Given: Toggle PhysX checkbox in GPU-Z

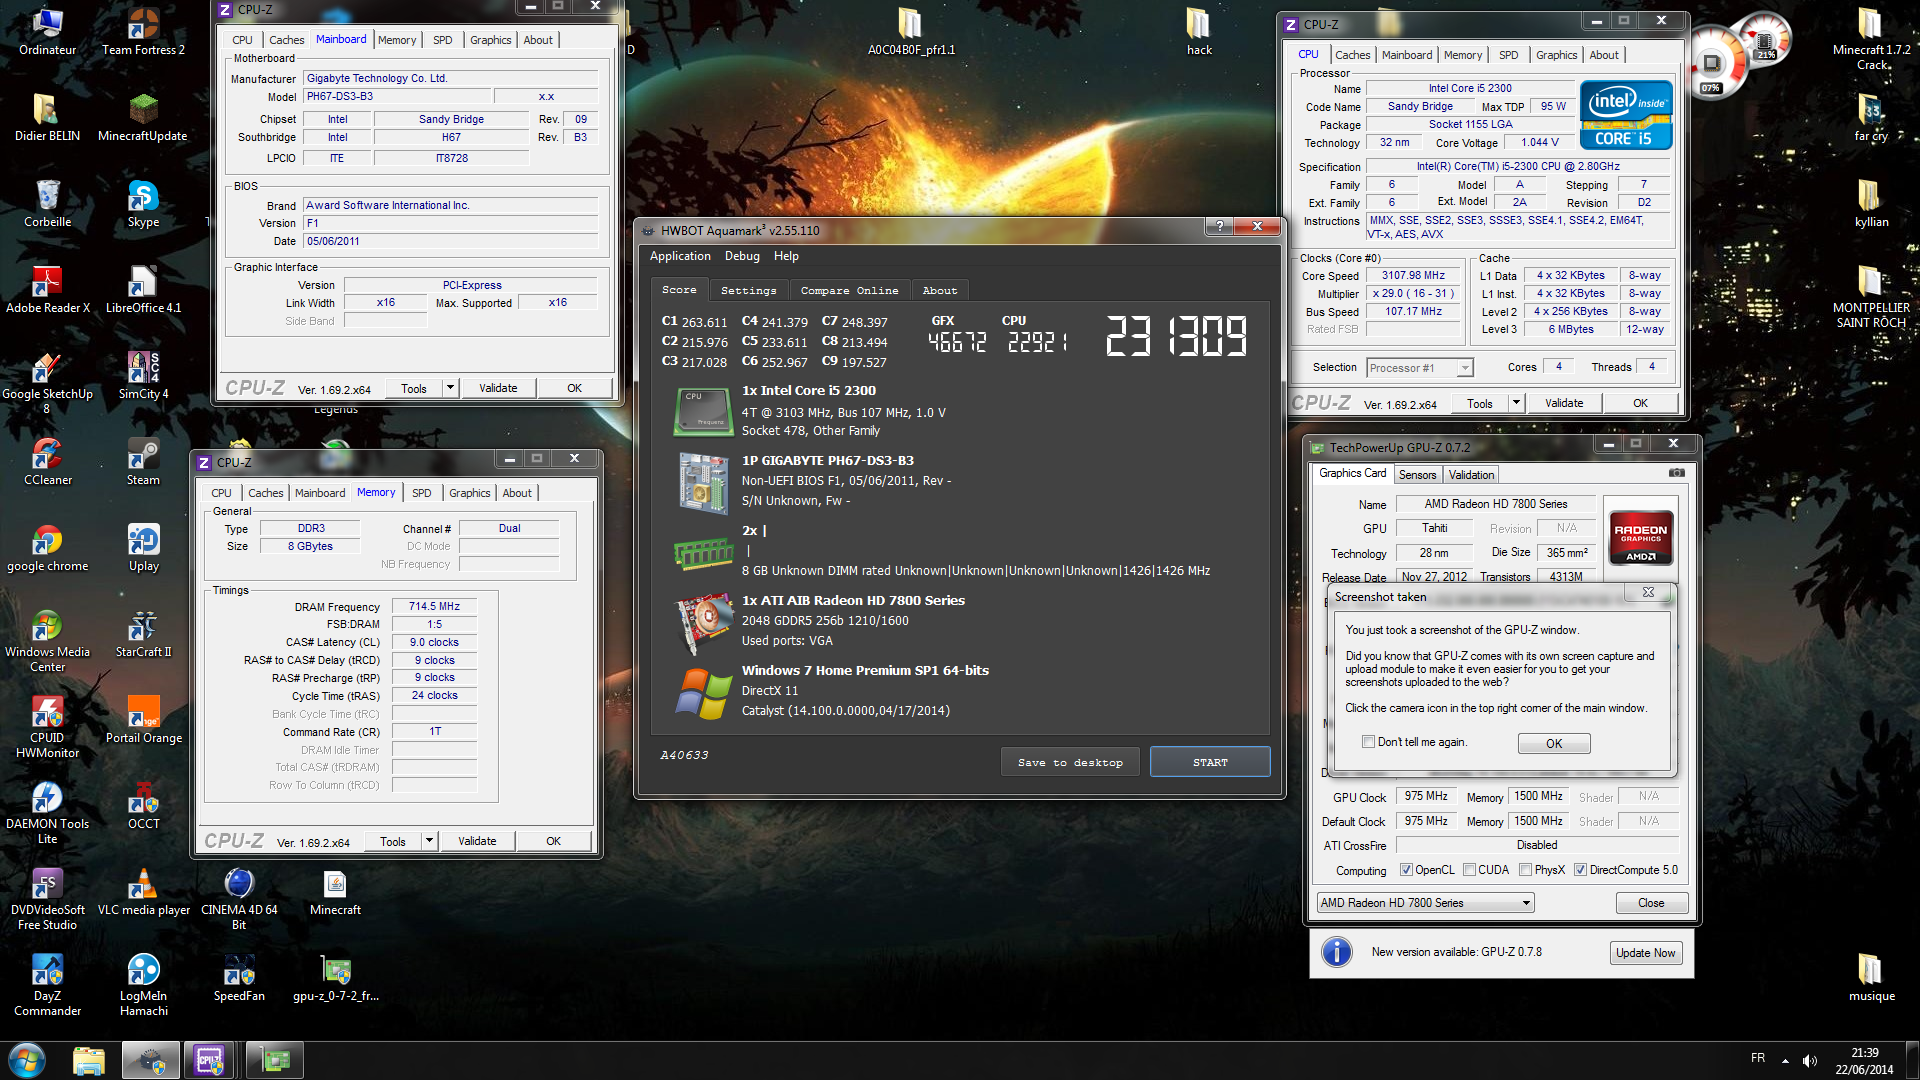Looking at the screenshot, I should pos(1525,870).
